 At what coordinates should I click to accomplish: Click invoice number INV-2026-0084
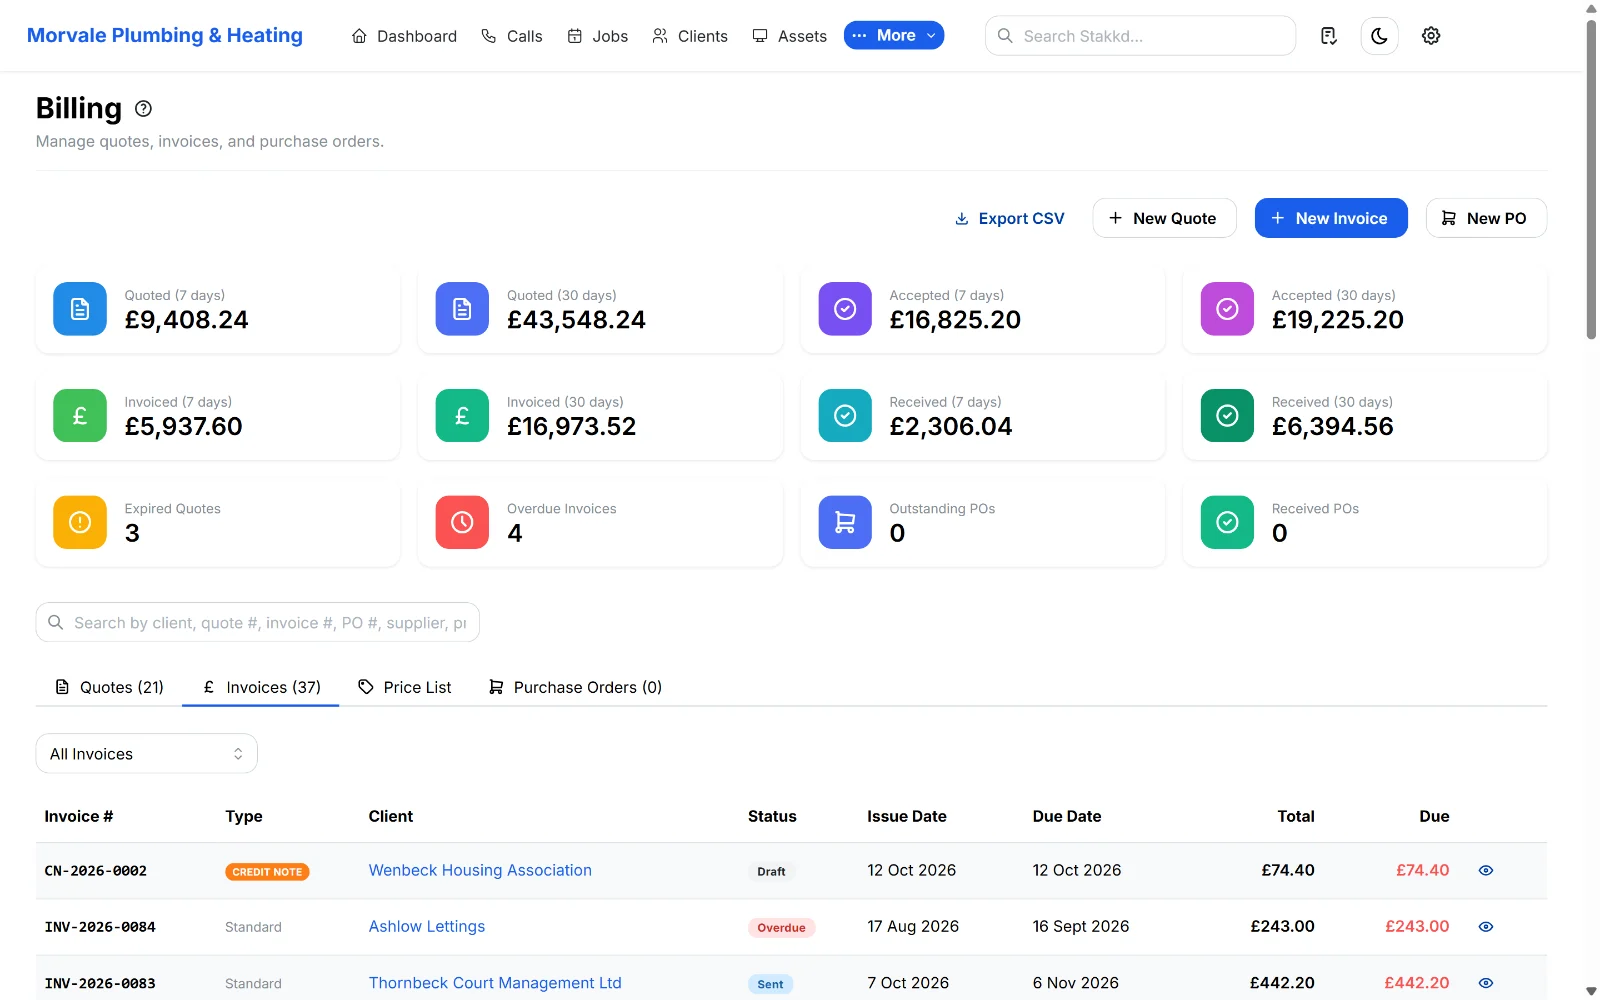[100, 927]
